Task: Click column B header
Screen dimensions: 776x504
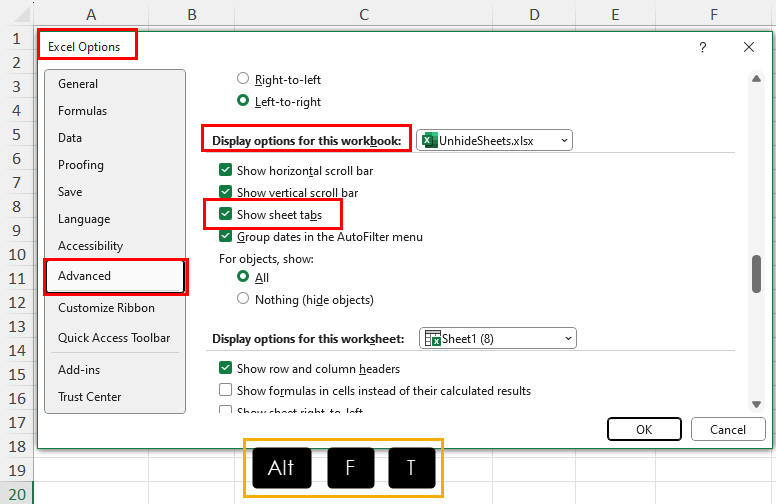Action: [192, 14]
